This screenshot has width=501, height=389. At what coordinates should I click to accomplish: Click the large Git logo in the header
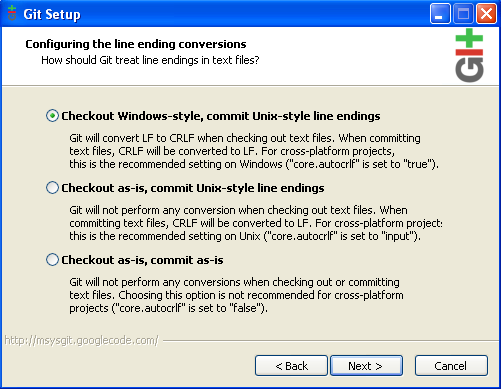point(469,55)
